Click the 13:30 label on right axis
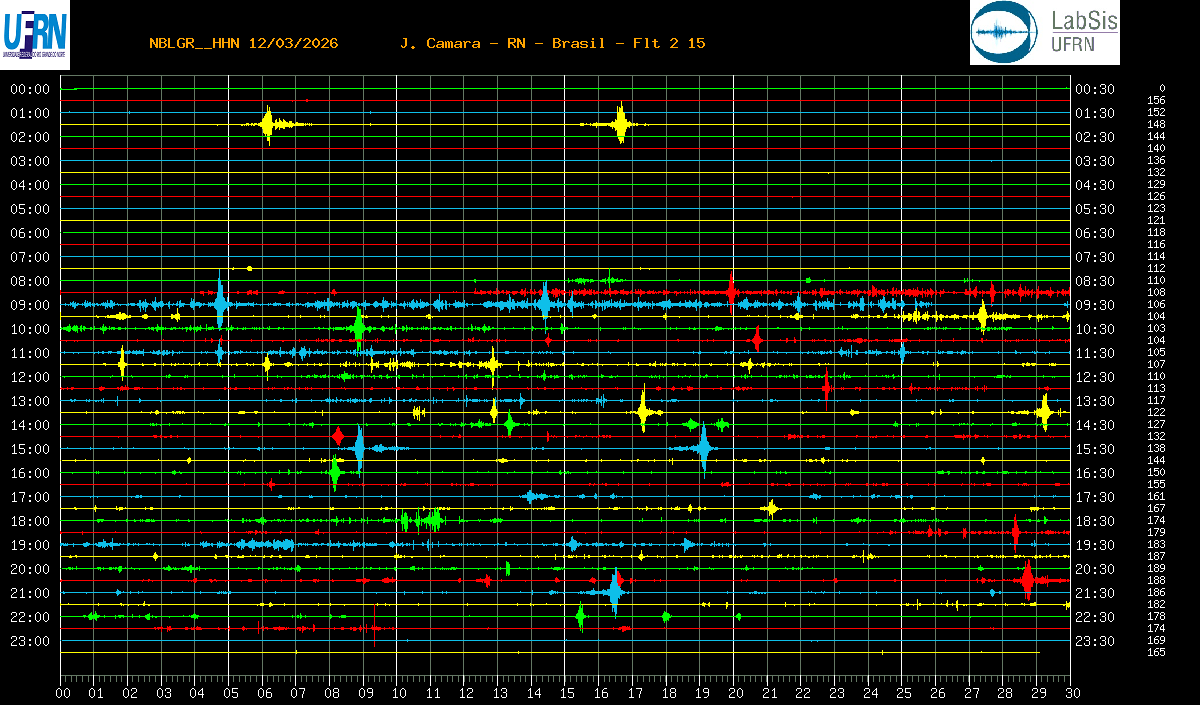 pos(1094,401)
